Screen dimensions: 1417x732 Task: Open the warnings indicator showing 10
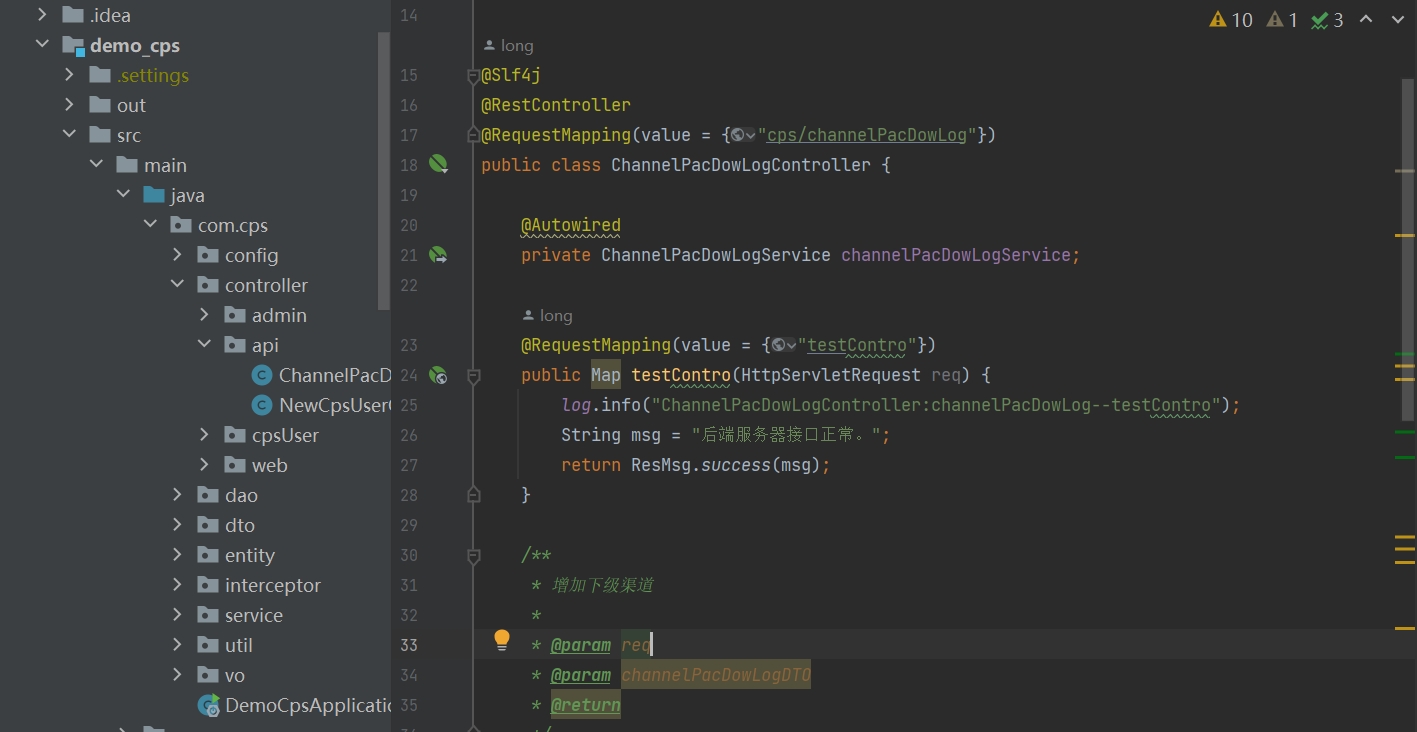(x=1231, y=19)
